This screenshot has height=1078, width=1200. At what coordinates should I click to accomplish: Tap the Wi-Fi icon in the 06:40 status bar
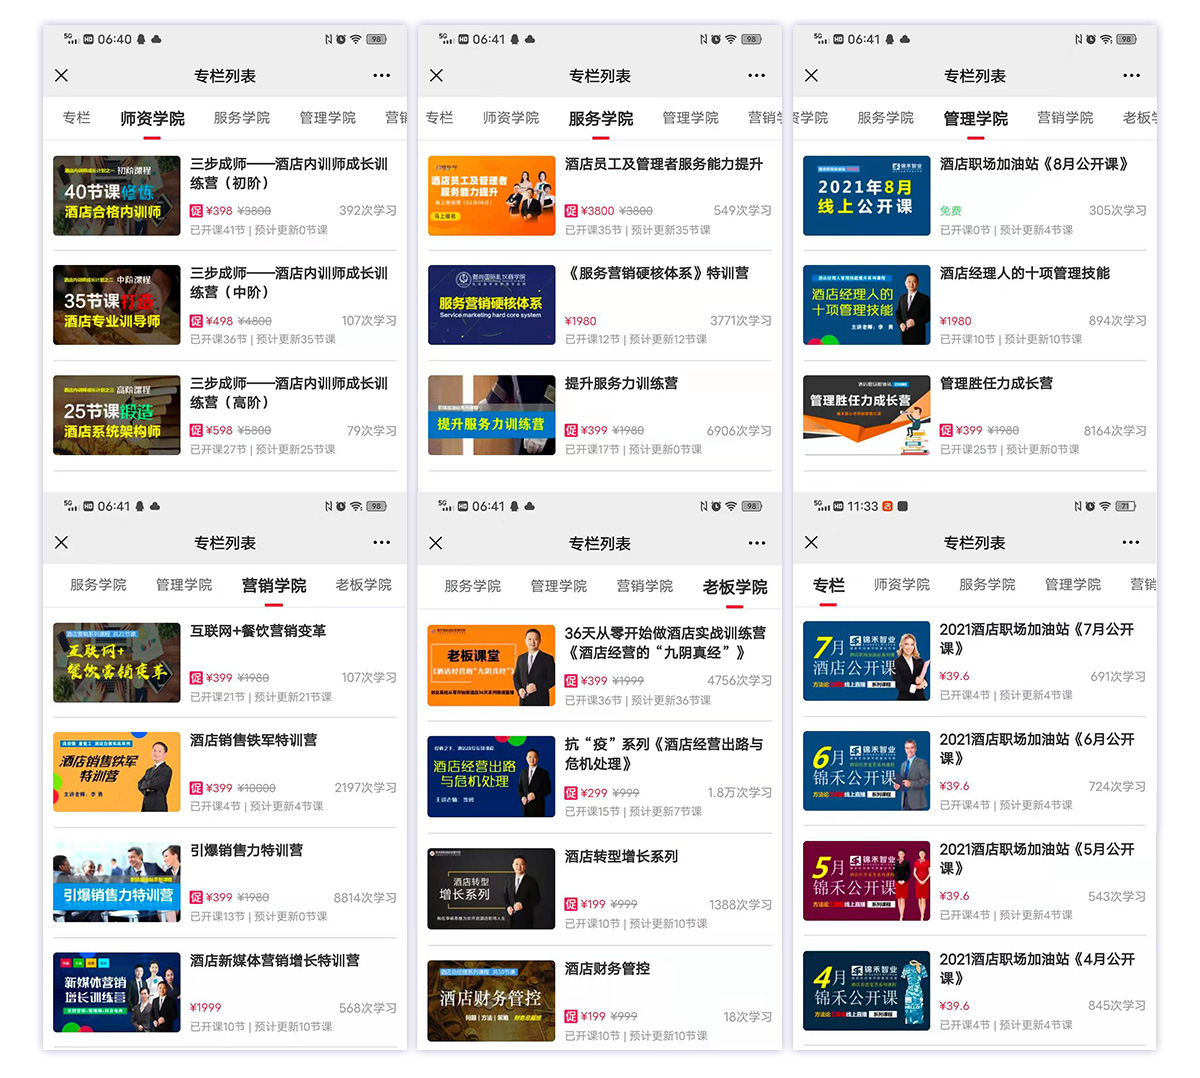click(x=355, y=40)
